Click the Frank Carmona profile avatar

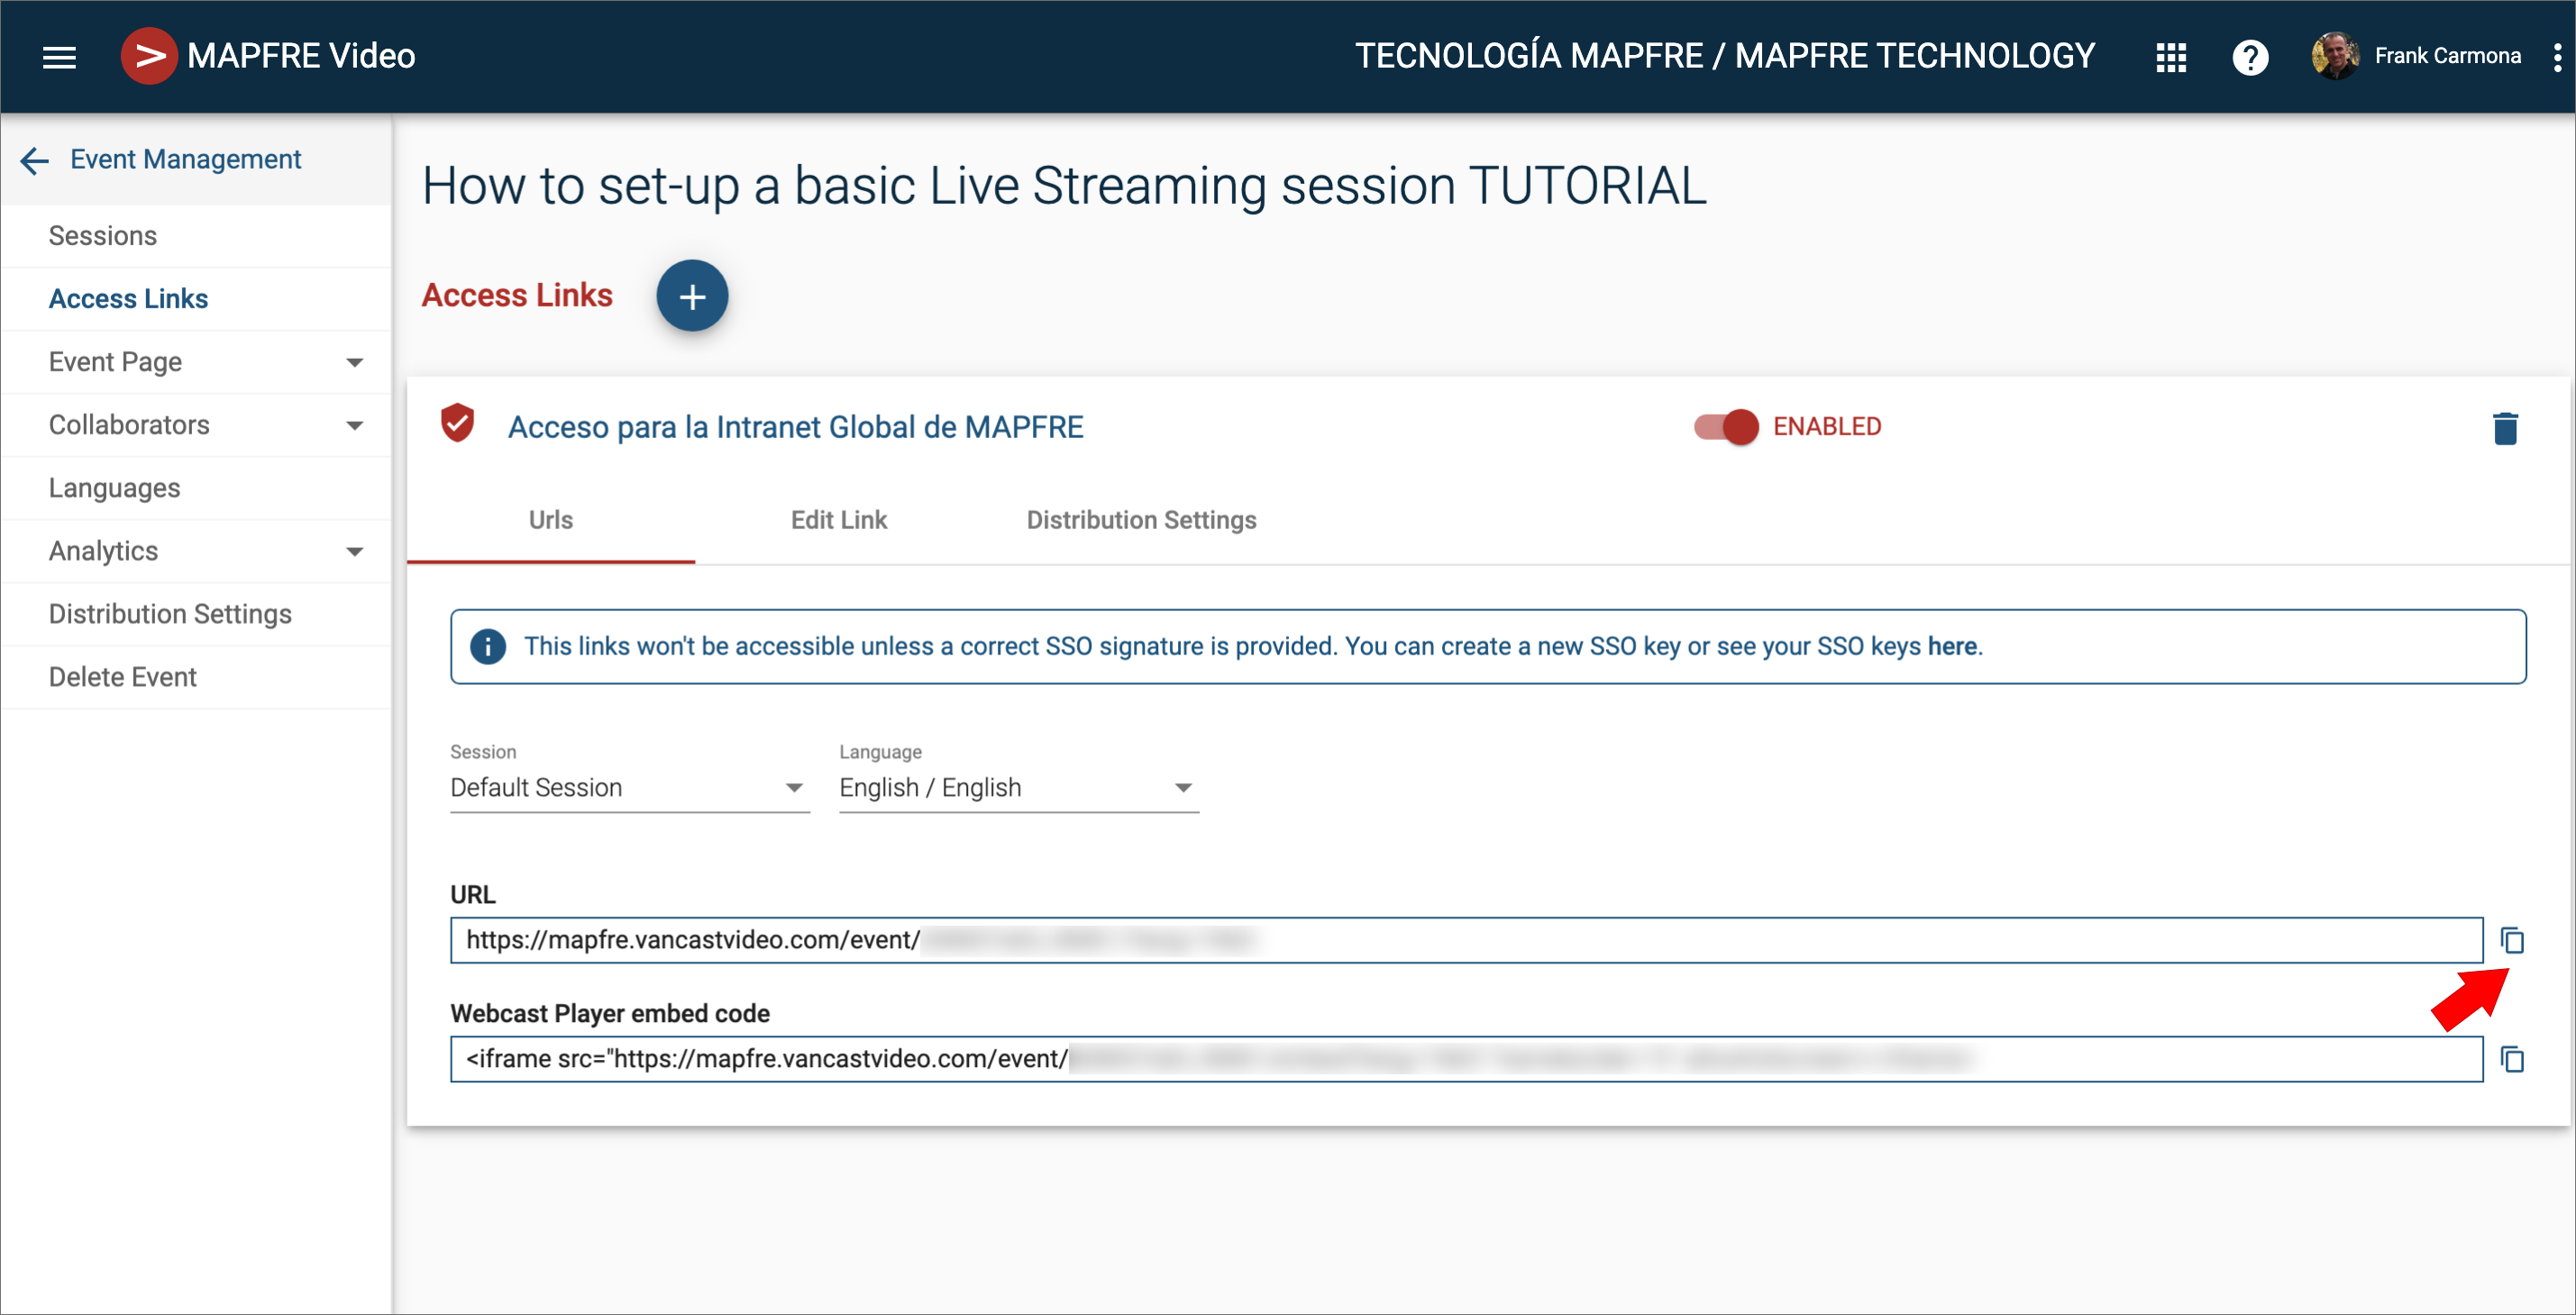pyautogui.click(x=2335, y=56)
